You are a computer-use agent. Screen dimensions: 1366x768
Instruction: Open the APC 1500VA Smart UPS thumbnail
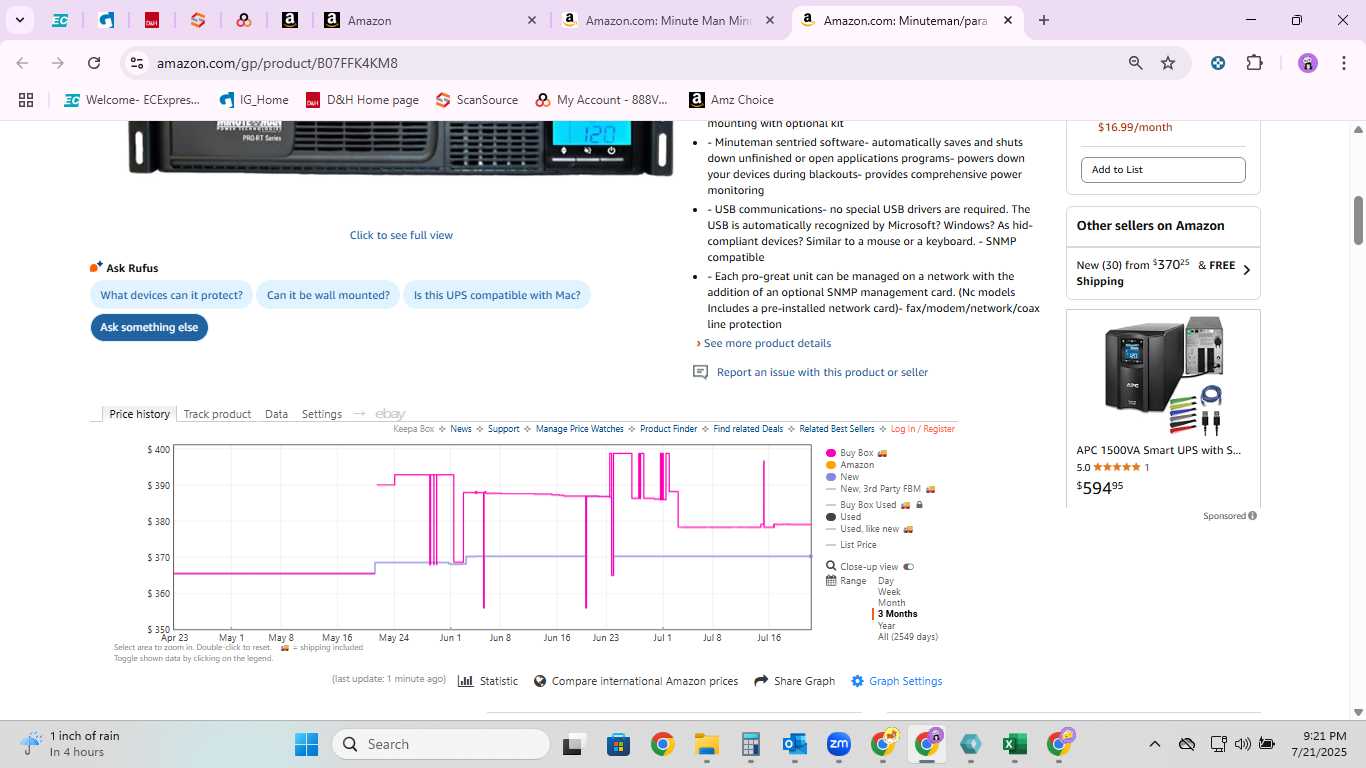1163,376
